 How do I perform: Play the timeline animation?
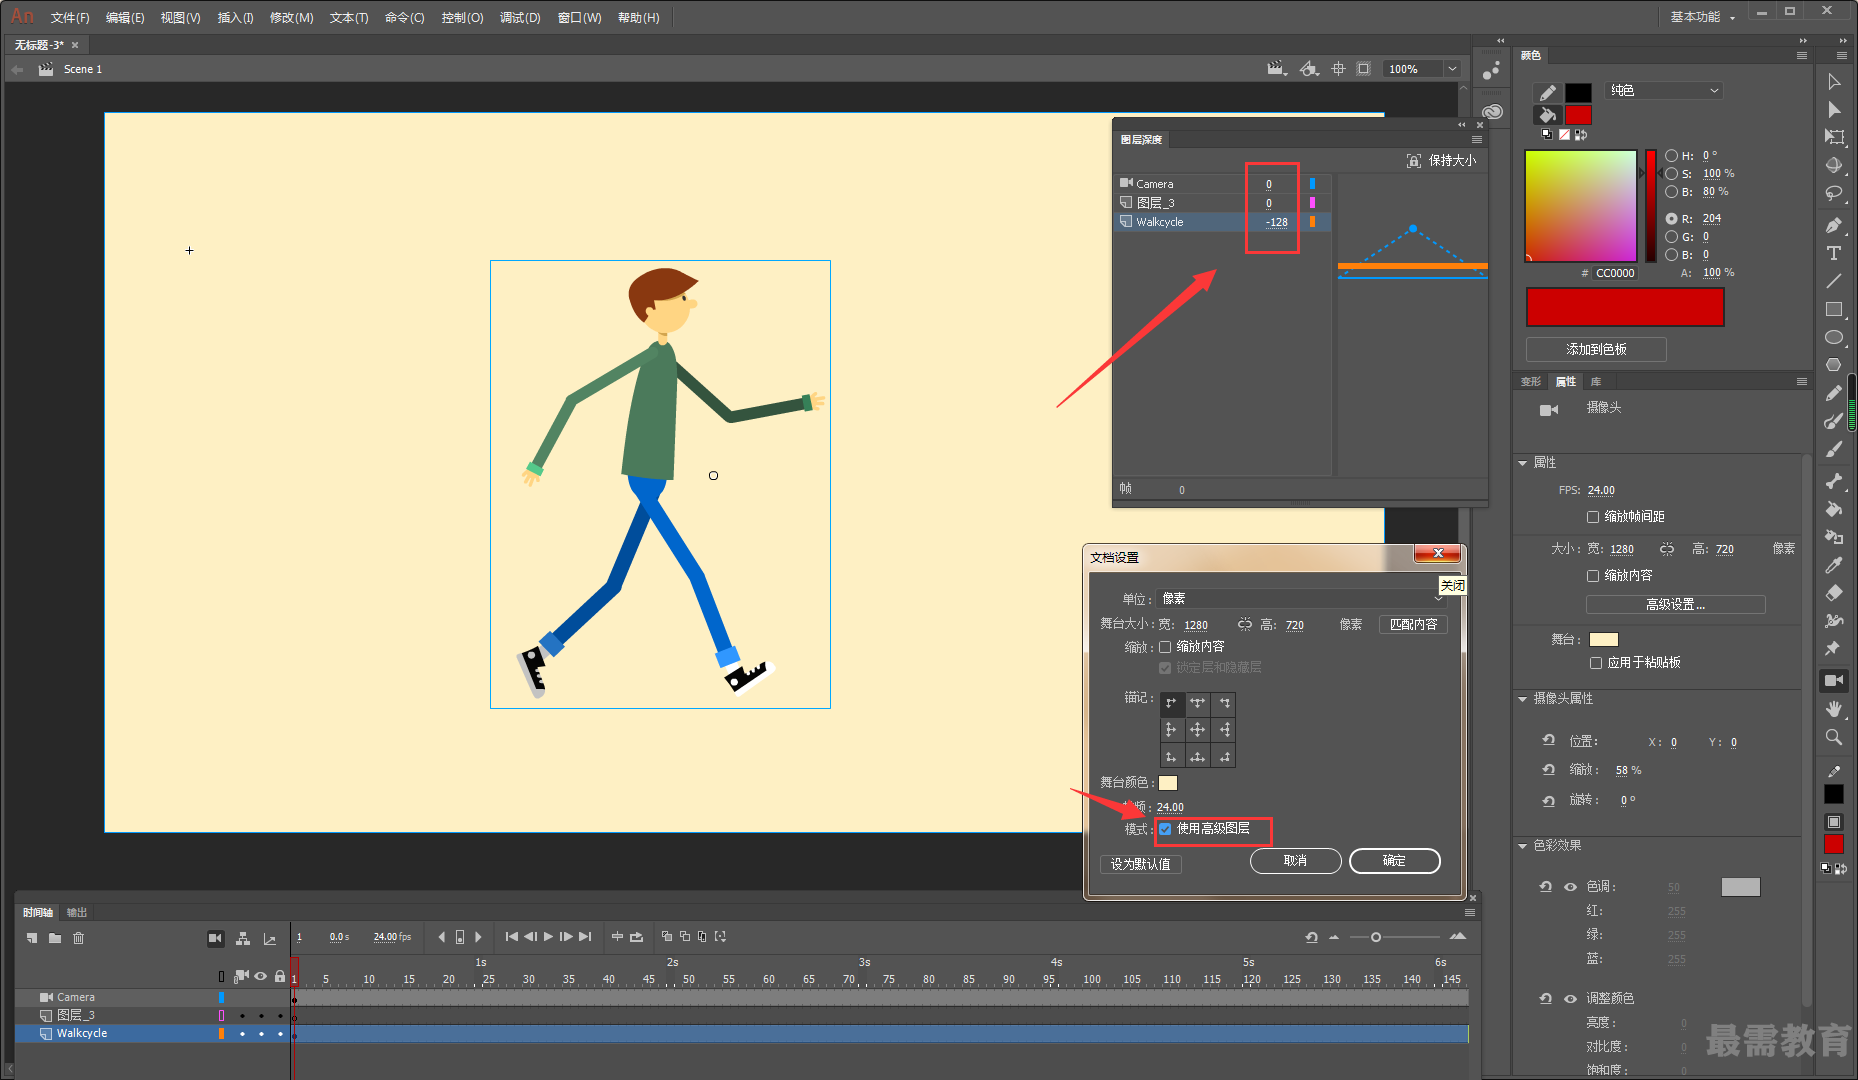click(x=548, y=937)
